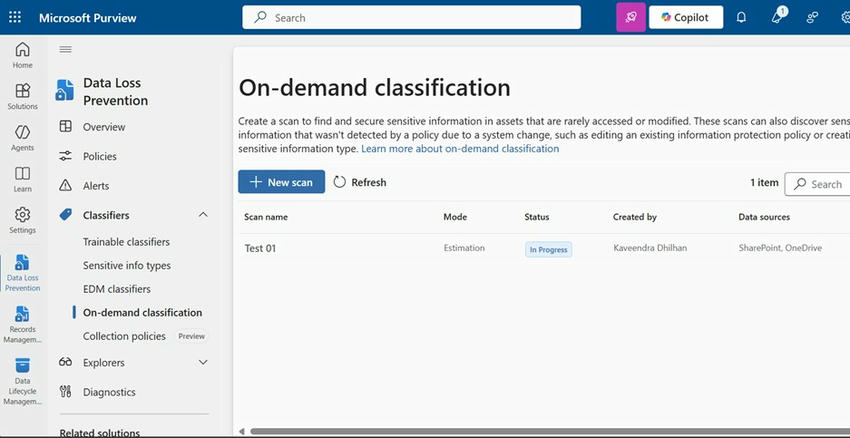Click the settings gear at header edge
The height and width of the screenshot is (438, 850).
(846, 17)
